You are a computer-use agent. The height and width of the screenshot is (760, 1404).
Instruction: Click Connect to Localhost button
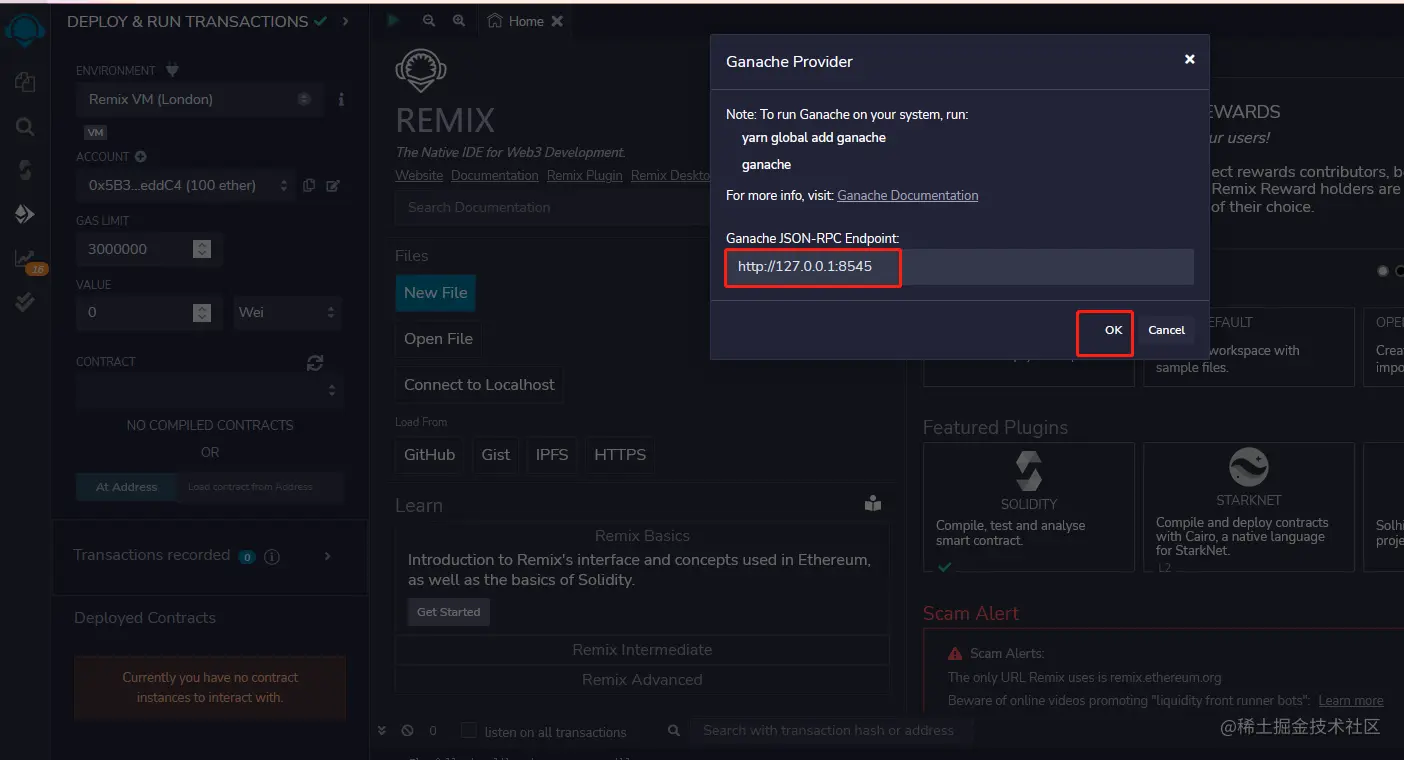[x=479, y=385]
